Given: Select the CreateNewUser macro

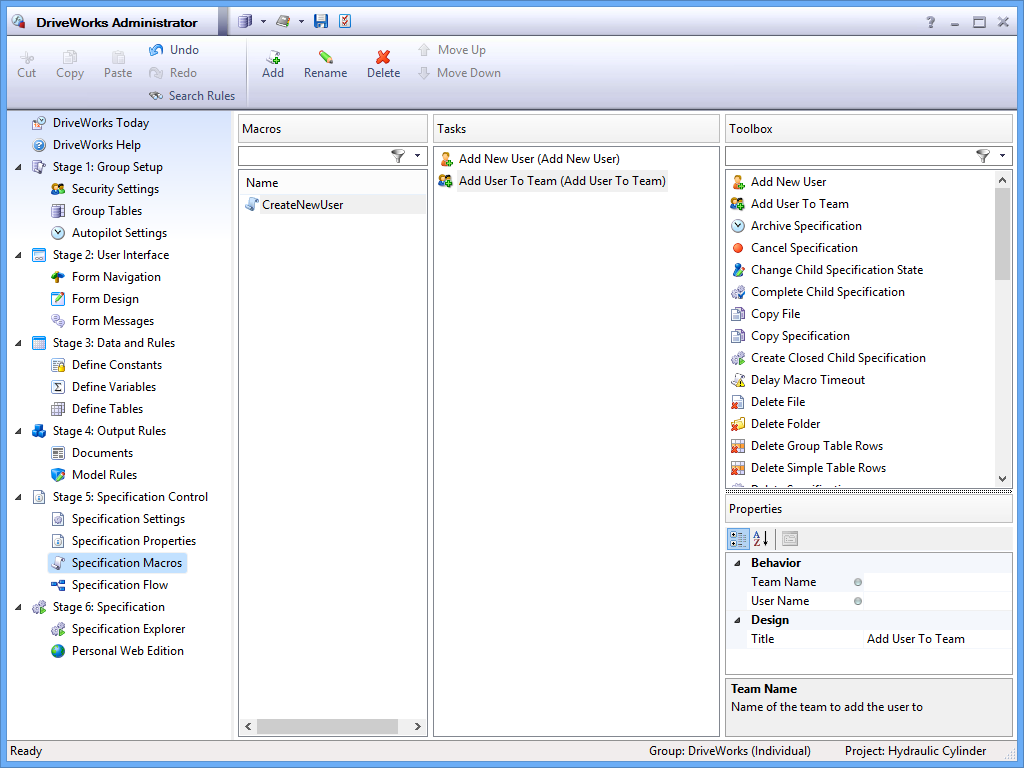Looking at the screenshot, I should [x=333, y=204].
